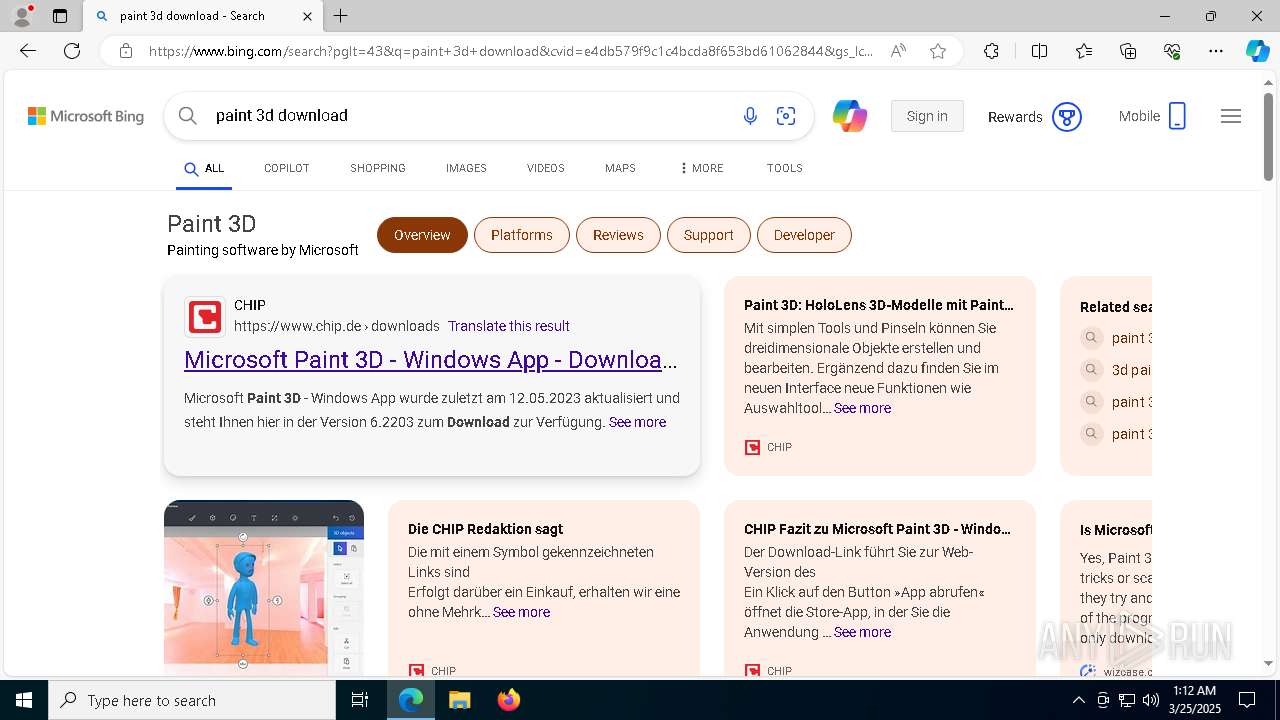The image size is (1280, 720).
Task: Open the TOOLS filter option
Action: [x=785, y=168]
